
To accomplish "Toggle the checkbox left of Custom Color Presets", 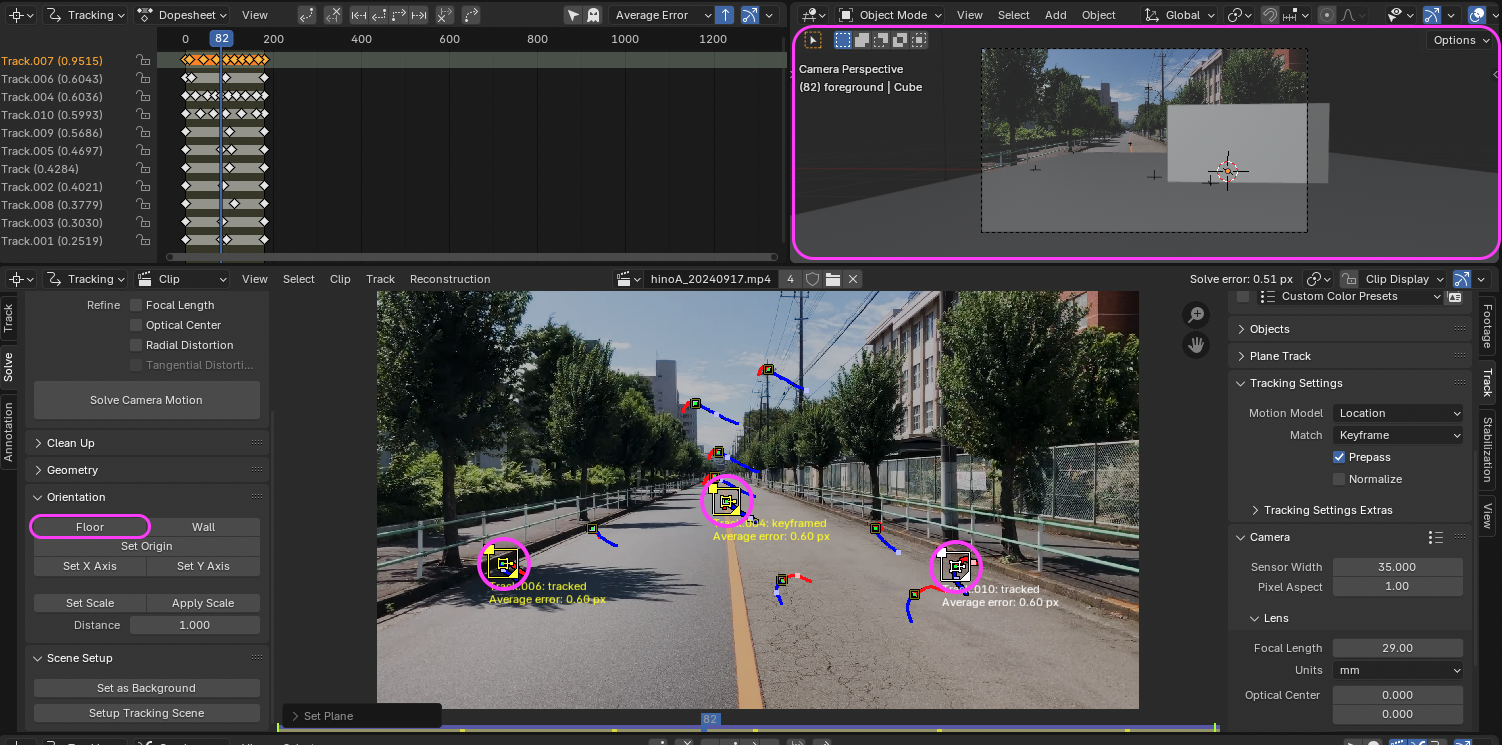I will click(1243, 296).
